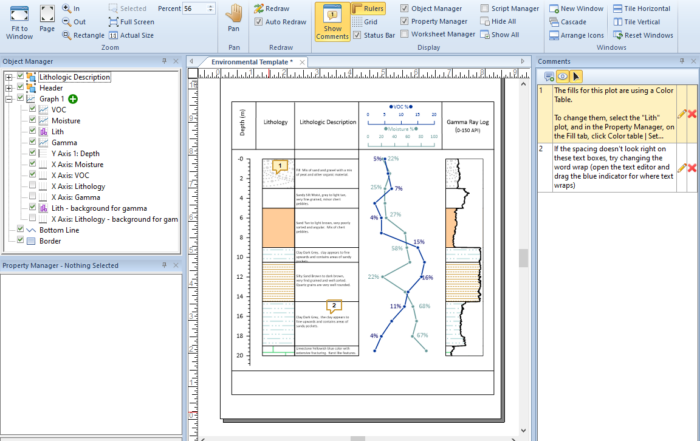
Task: Uncheck the Auto Redraw checkbox
Action: [x=258, y=21]
